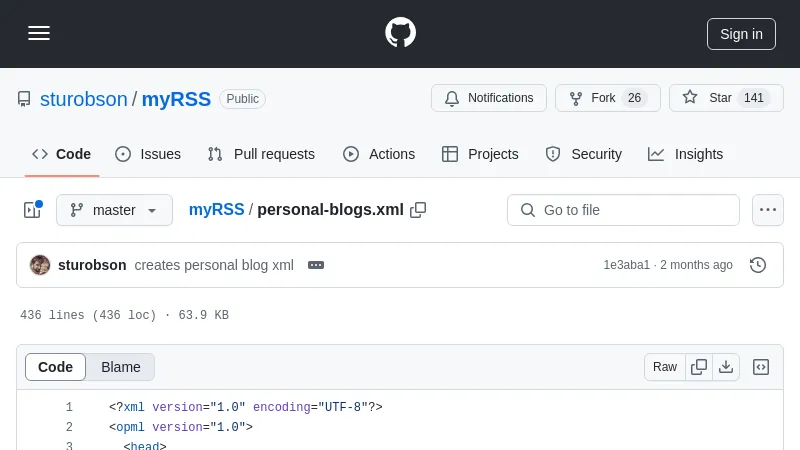Open the master branch dropdown
Viewport: 800px width, 450px height.
114,210
